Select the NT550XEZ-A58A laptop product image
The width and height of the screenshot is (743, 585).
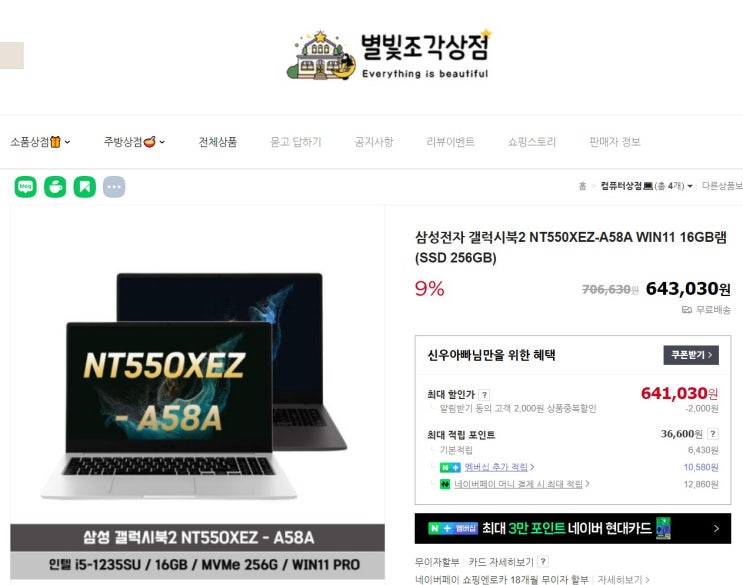[x=197, y=392]
